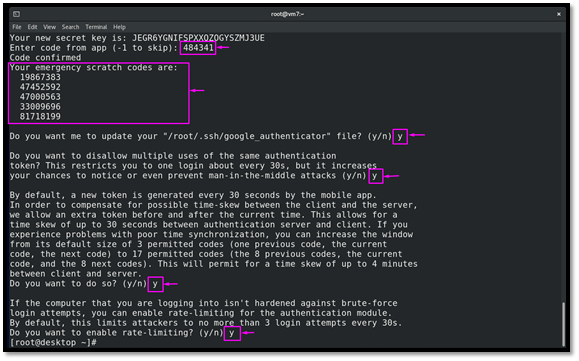The width and height of the screenshot is (579, 361).
Task: Click the terminal vertical scrollbar thumb
Action: [x=563, y=323]
